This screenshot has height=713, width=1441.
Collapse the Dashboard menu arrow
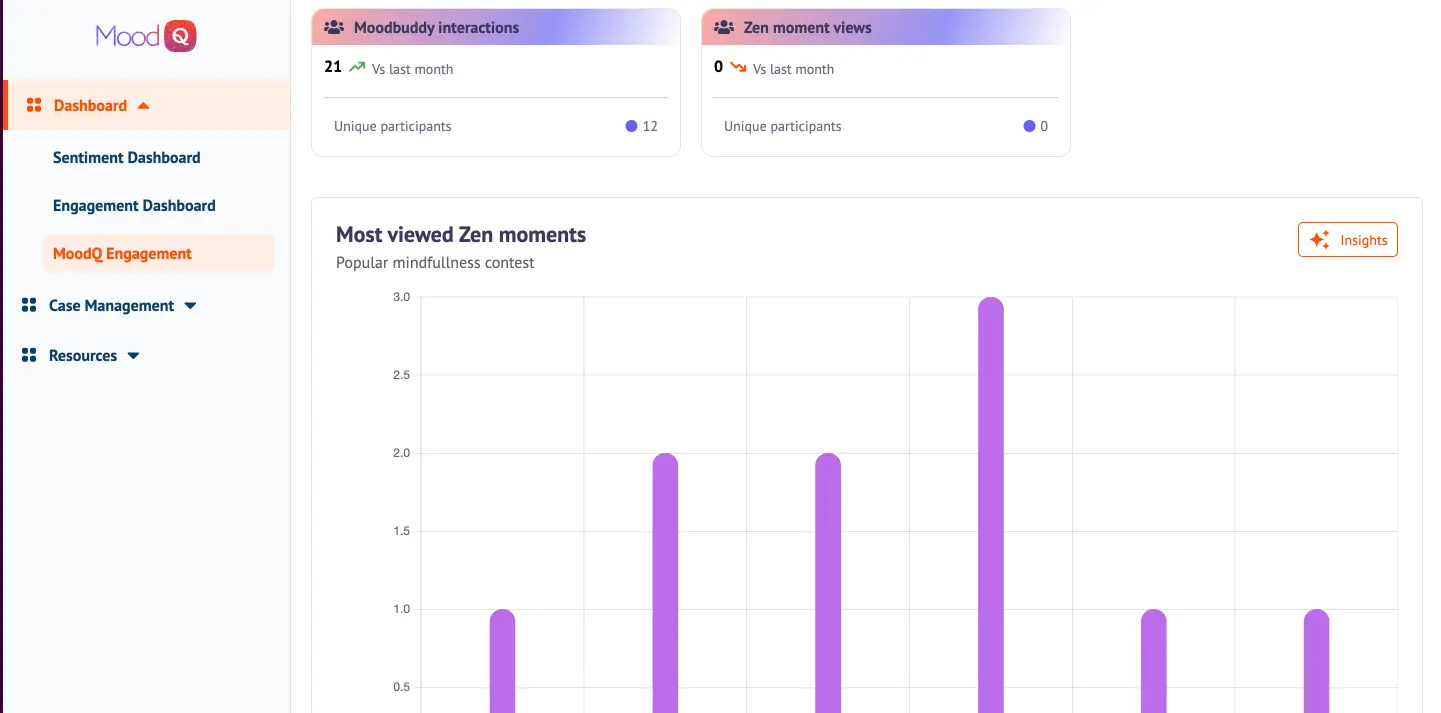143,106
